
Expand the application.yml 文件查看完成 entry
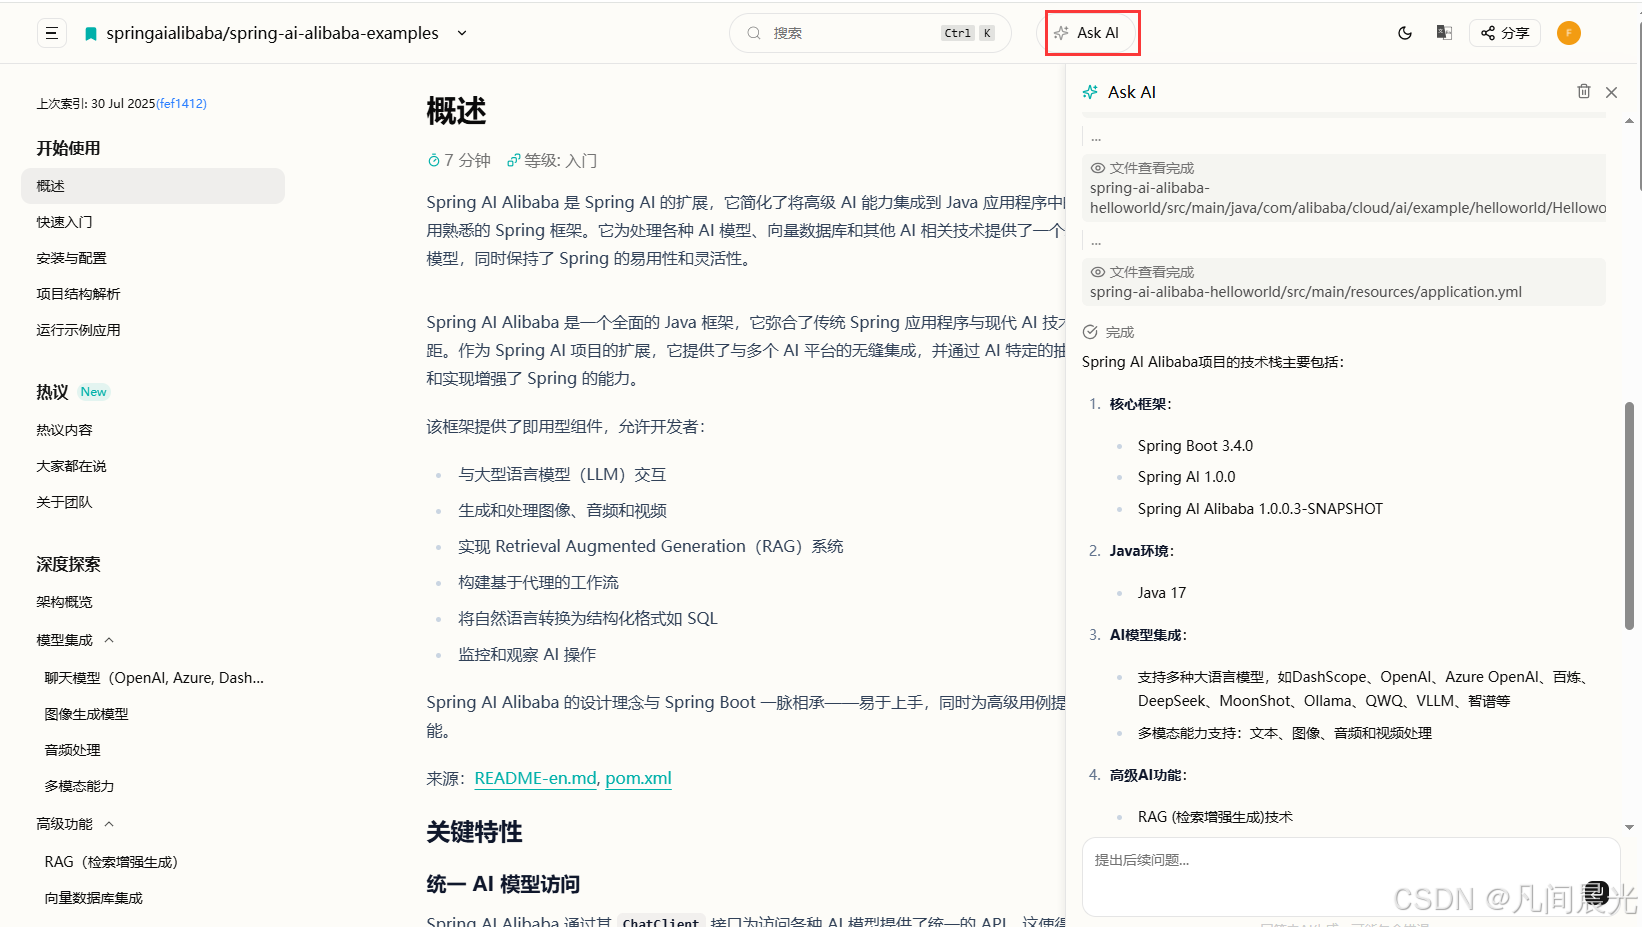tap(1344, 282)
